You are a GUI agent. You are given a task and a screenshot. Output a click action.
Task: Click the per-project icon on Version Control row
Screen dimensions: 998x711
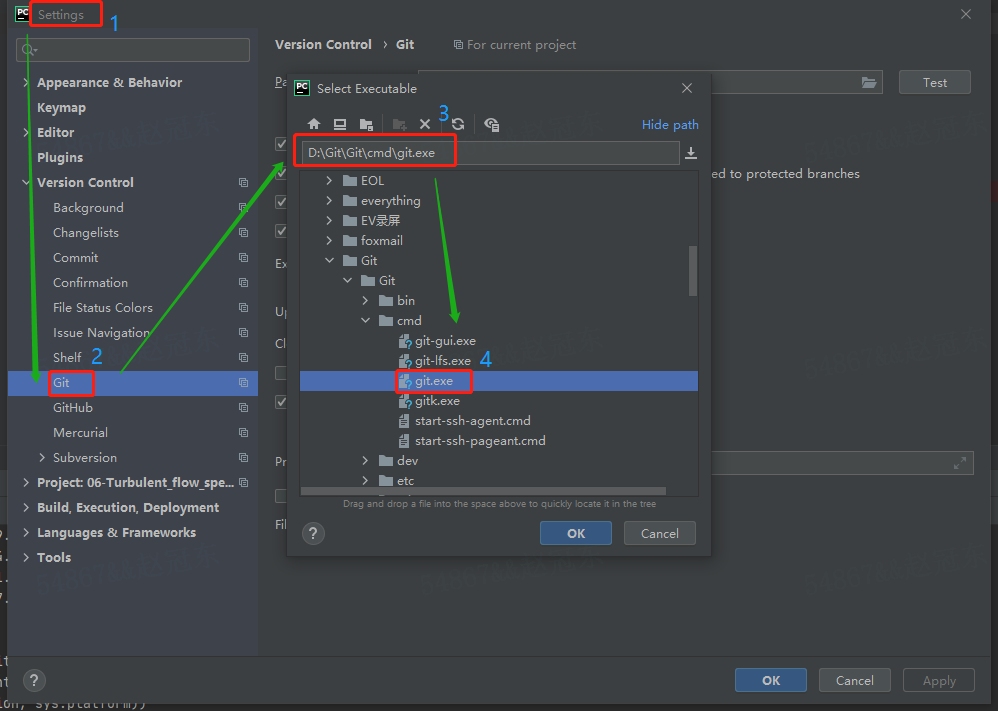tap(243, 183)
